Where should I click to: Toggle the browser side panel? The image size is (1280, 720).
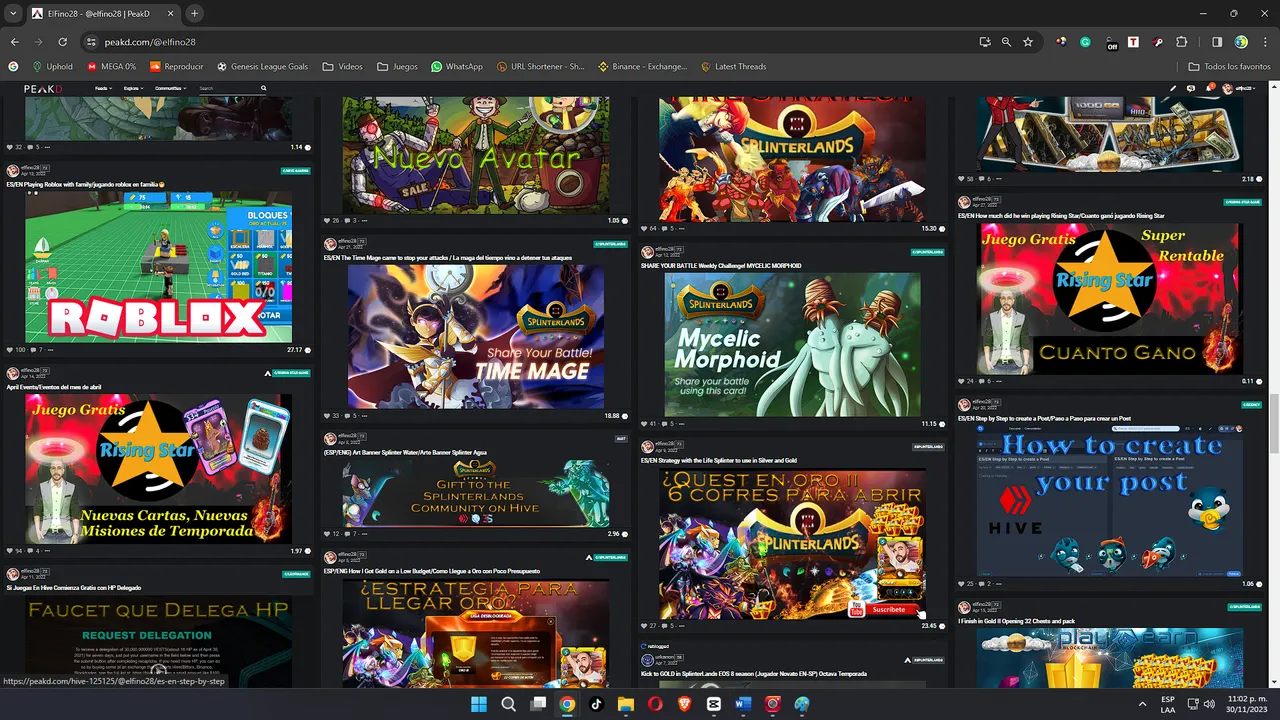click(x=1217, y=42)
